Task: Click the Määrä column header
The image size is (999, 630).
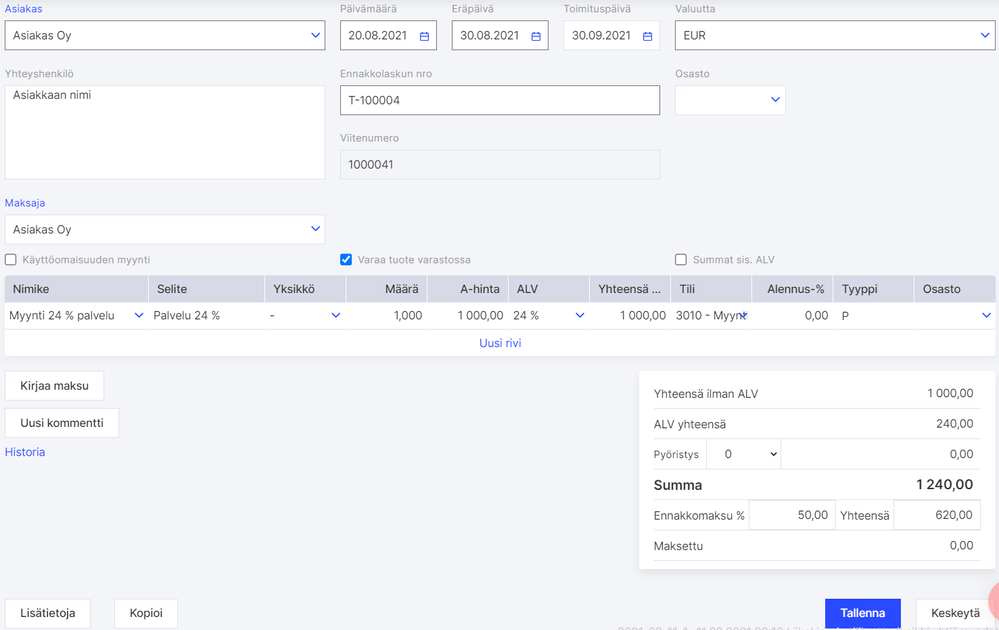Action: [x=387, y=289]
